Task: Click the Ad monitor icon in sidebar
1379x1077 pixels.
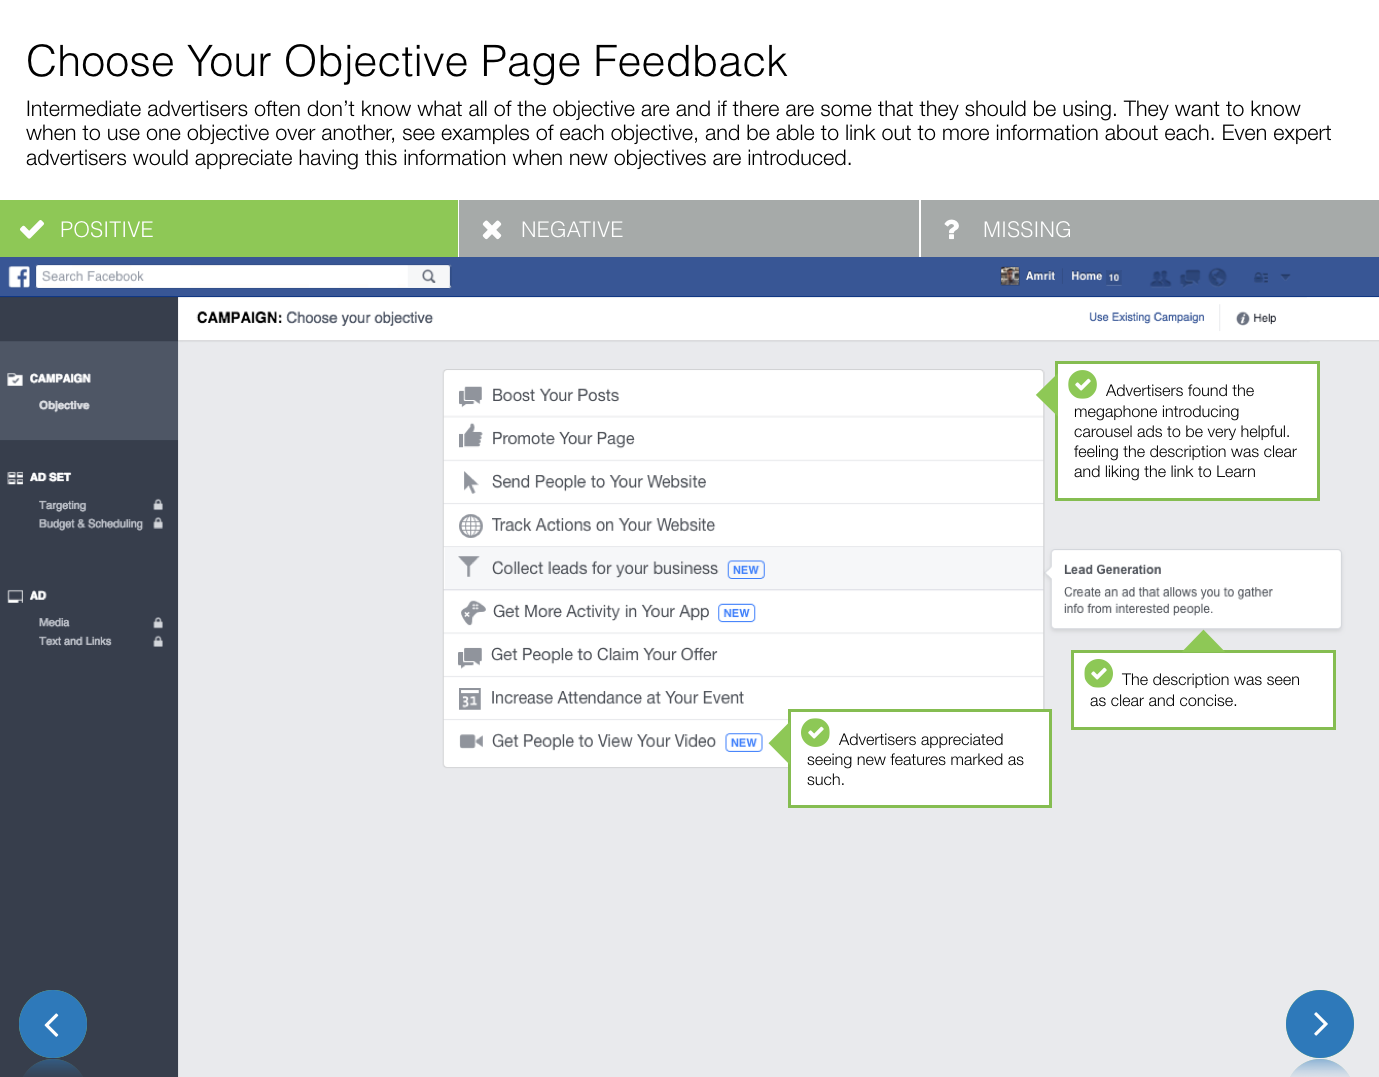Action: click(x=15, y=596)
